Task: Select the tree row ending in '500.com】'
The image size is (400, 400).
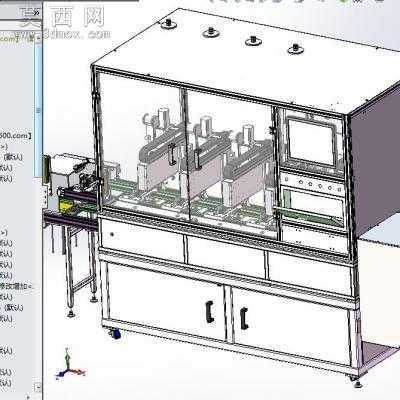Action: 16,136
